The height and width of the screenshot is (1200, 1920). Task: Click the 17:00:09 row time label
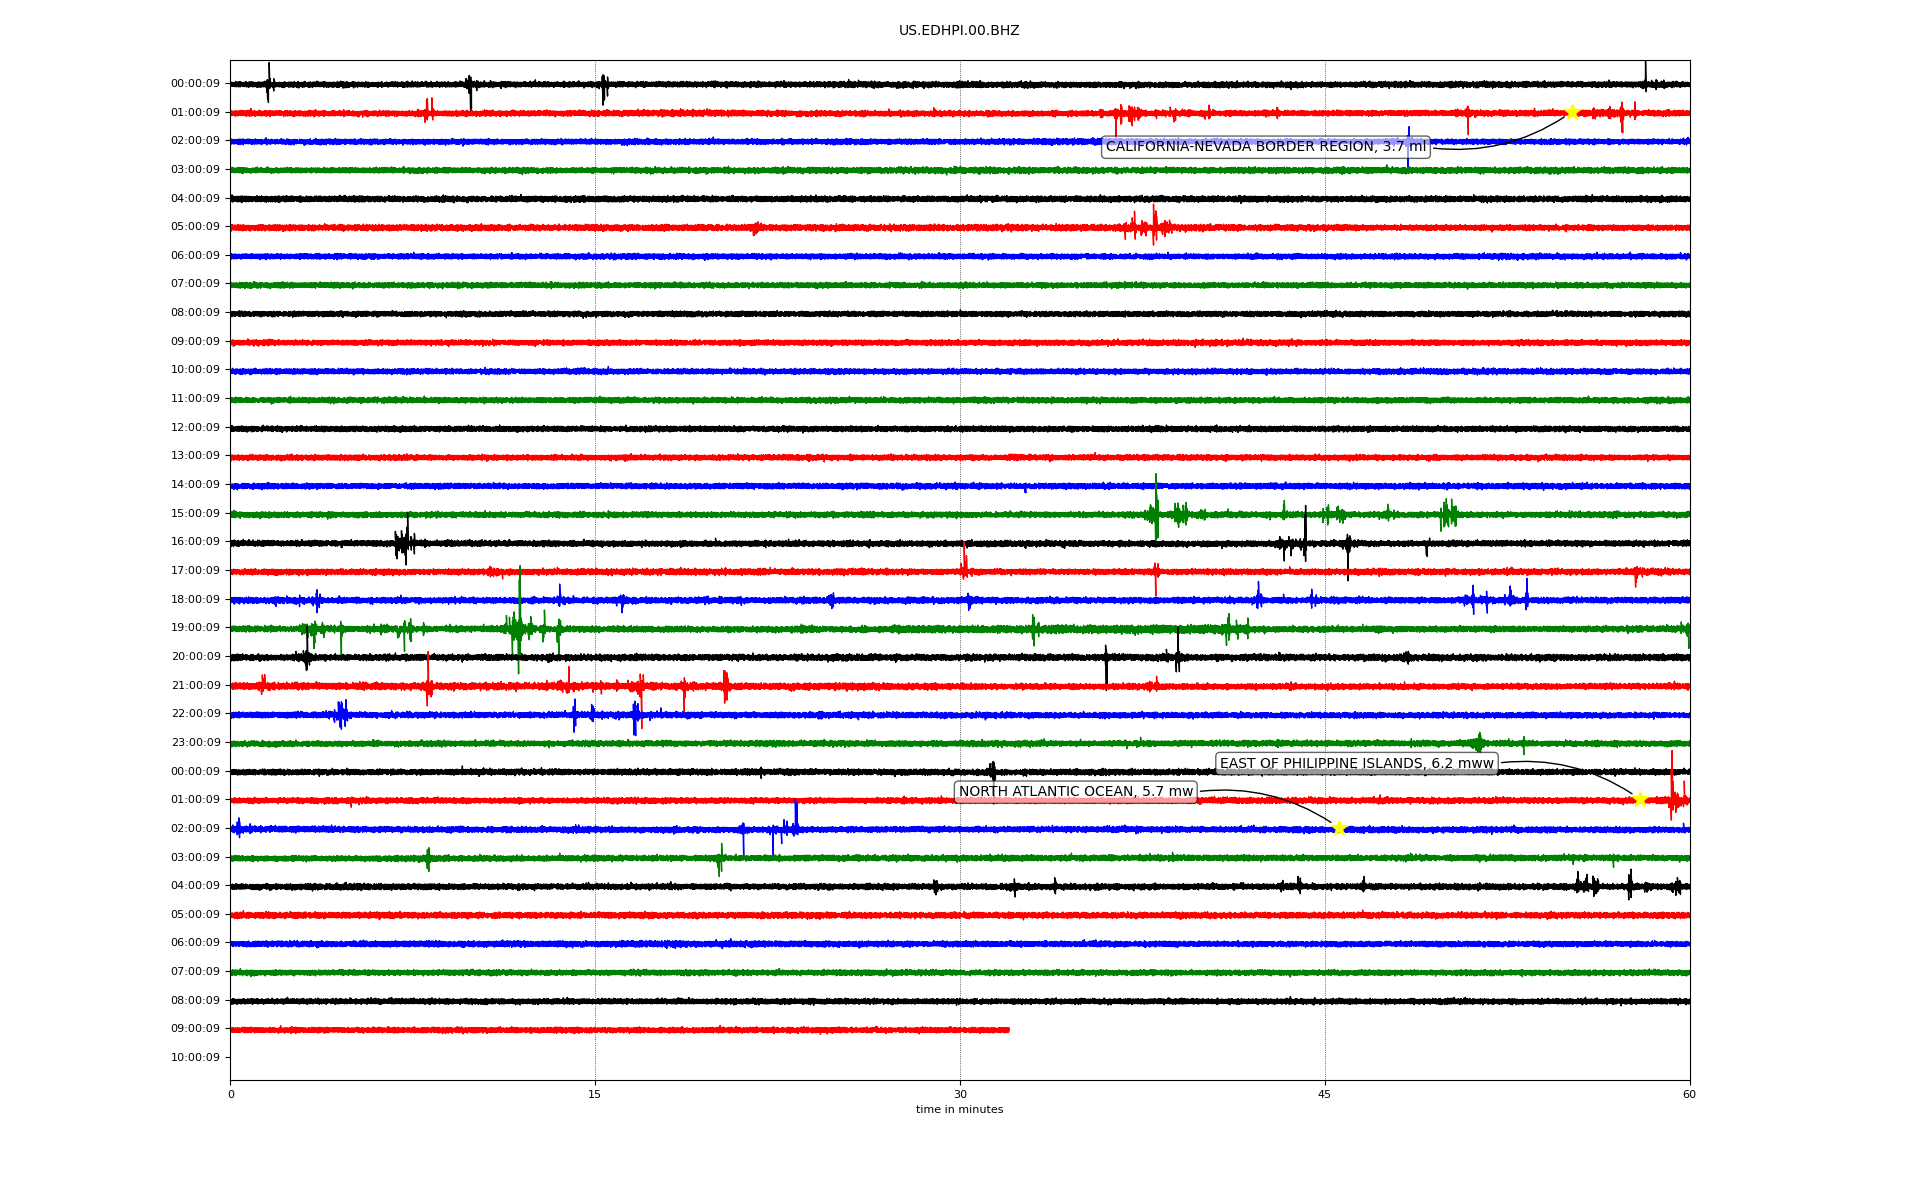[x=195, y=571]
